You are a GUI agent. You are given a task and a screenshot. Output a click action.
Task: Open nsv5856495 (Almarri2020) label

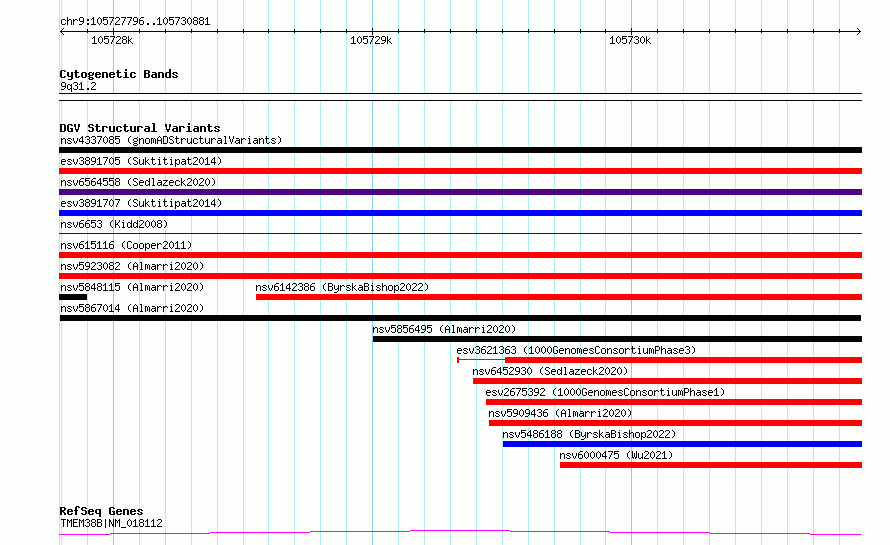(x=444, y=329)
